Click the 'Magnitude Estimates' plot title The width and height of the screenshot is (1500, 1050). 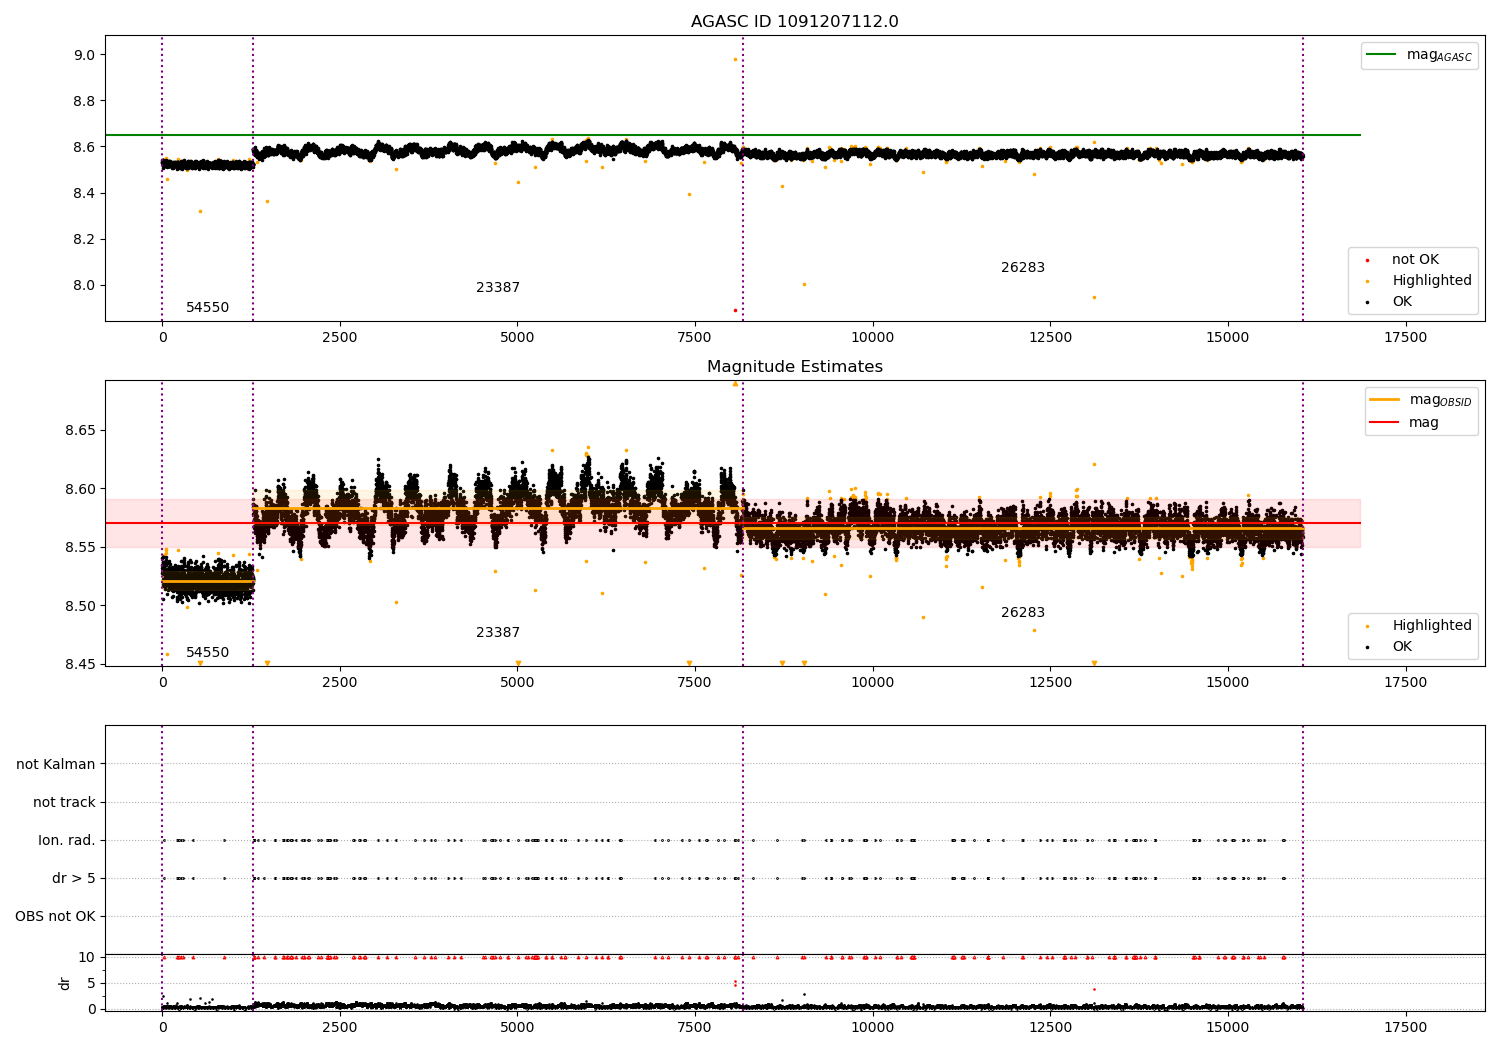[x=794, y=367]
